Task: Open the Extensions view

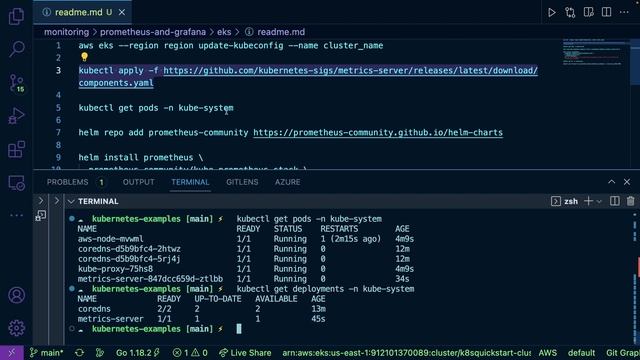Action: tap(16, 149)
